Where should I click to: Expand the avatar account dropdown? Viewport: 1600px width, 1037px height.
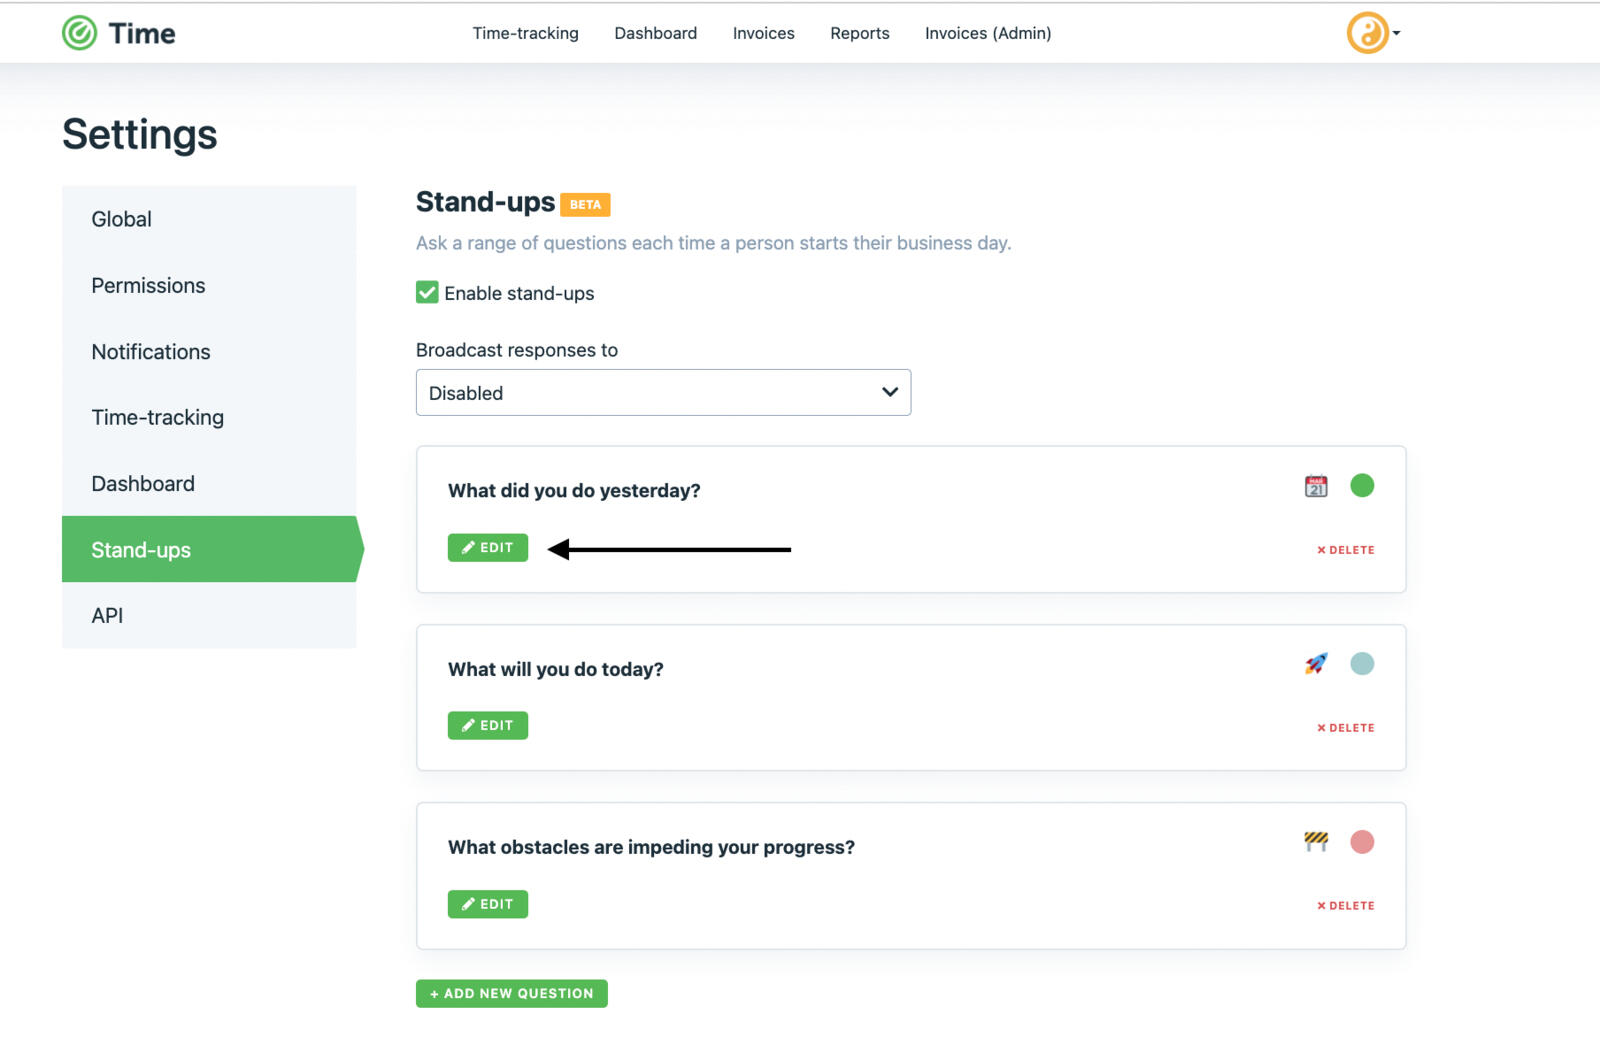tap(1396, 33)
